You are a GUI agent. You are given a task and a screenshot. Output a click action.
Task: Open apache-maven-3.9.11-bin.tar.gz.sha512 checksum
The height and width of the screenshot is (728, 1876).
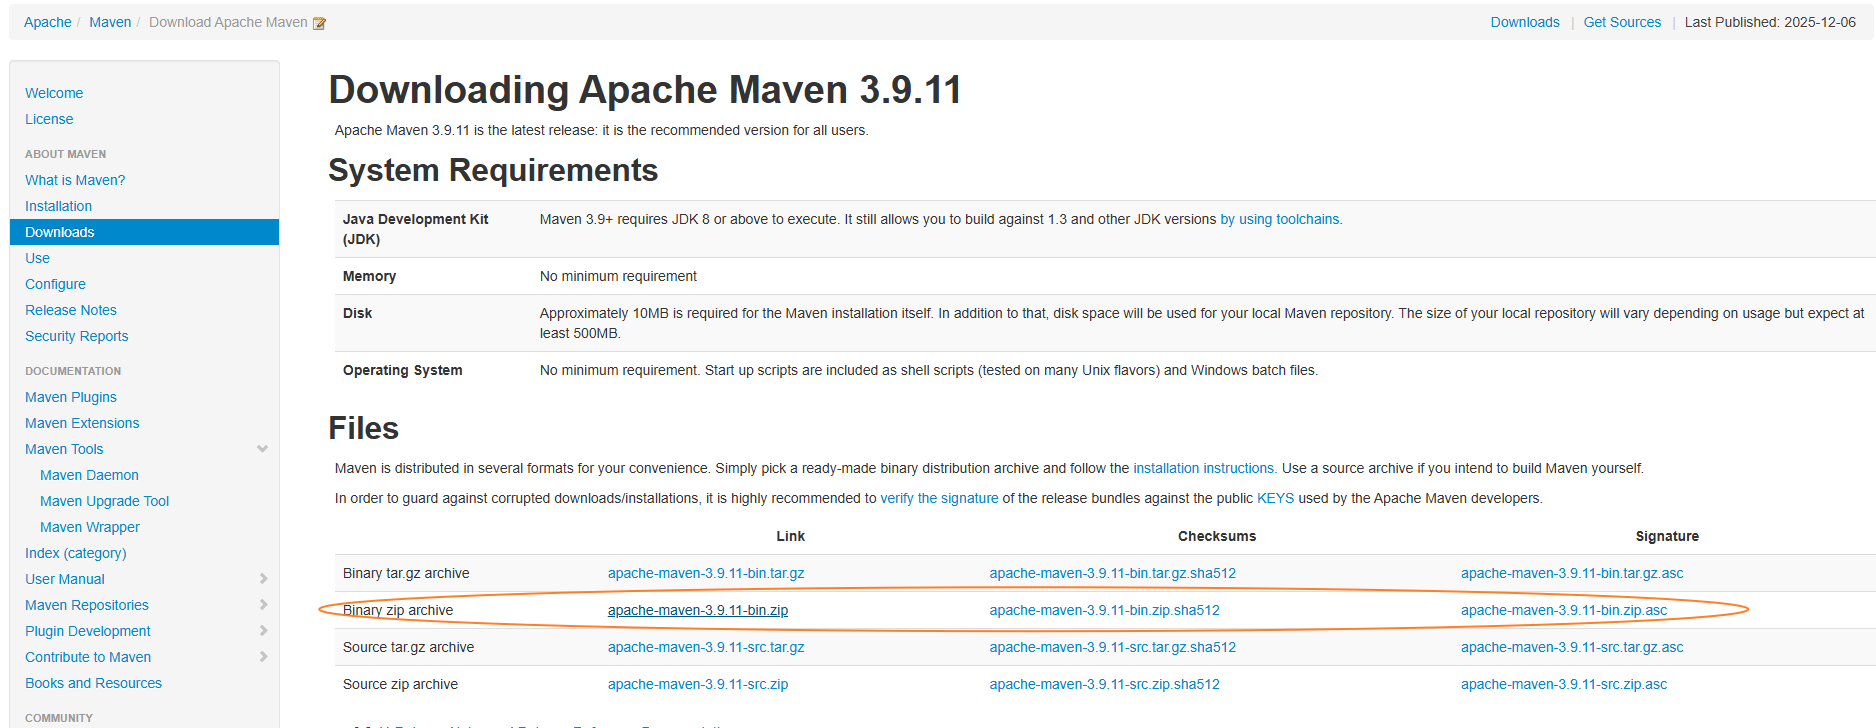click(x=1113, y=573)
